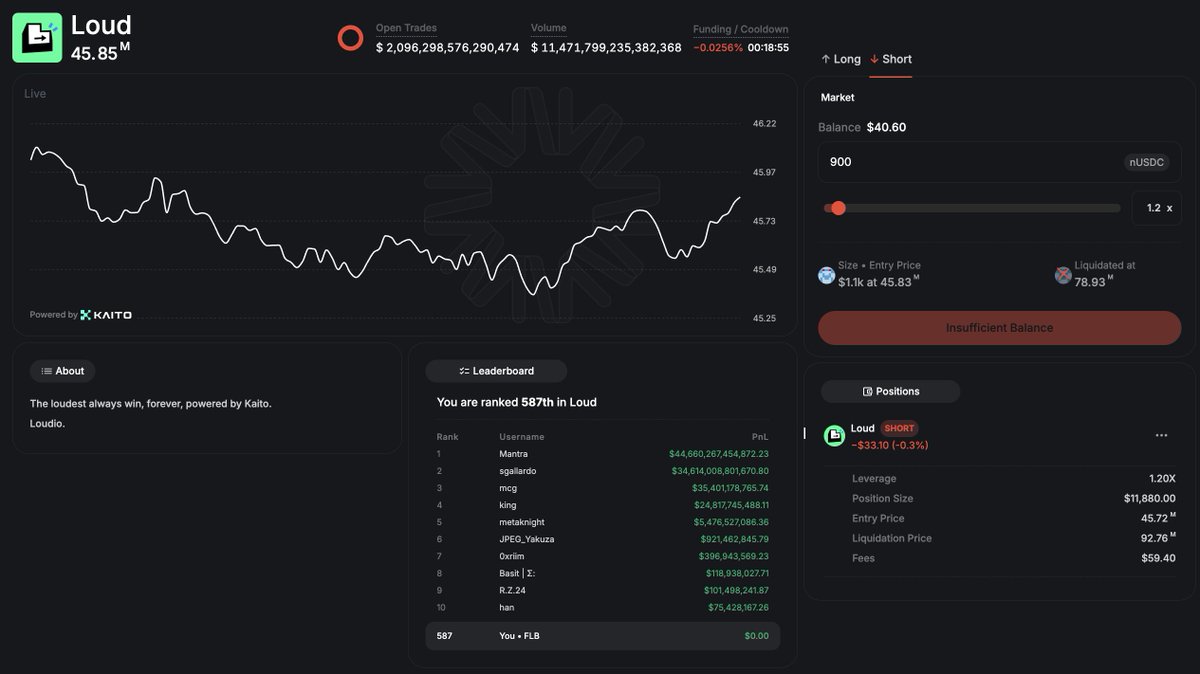Click the Live chart line
This screenshot has width=1200, height=674.
click(385, 222)
